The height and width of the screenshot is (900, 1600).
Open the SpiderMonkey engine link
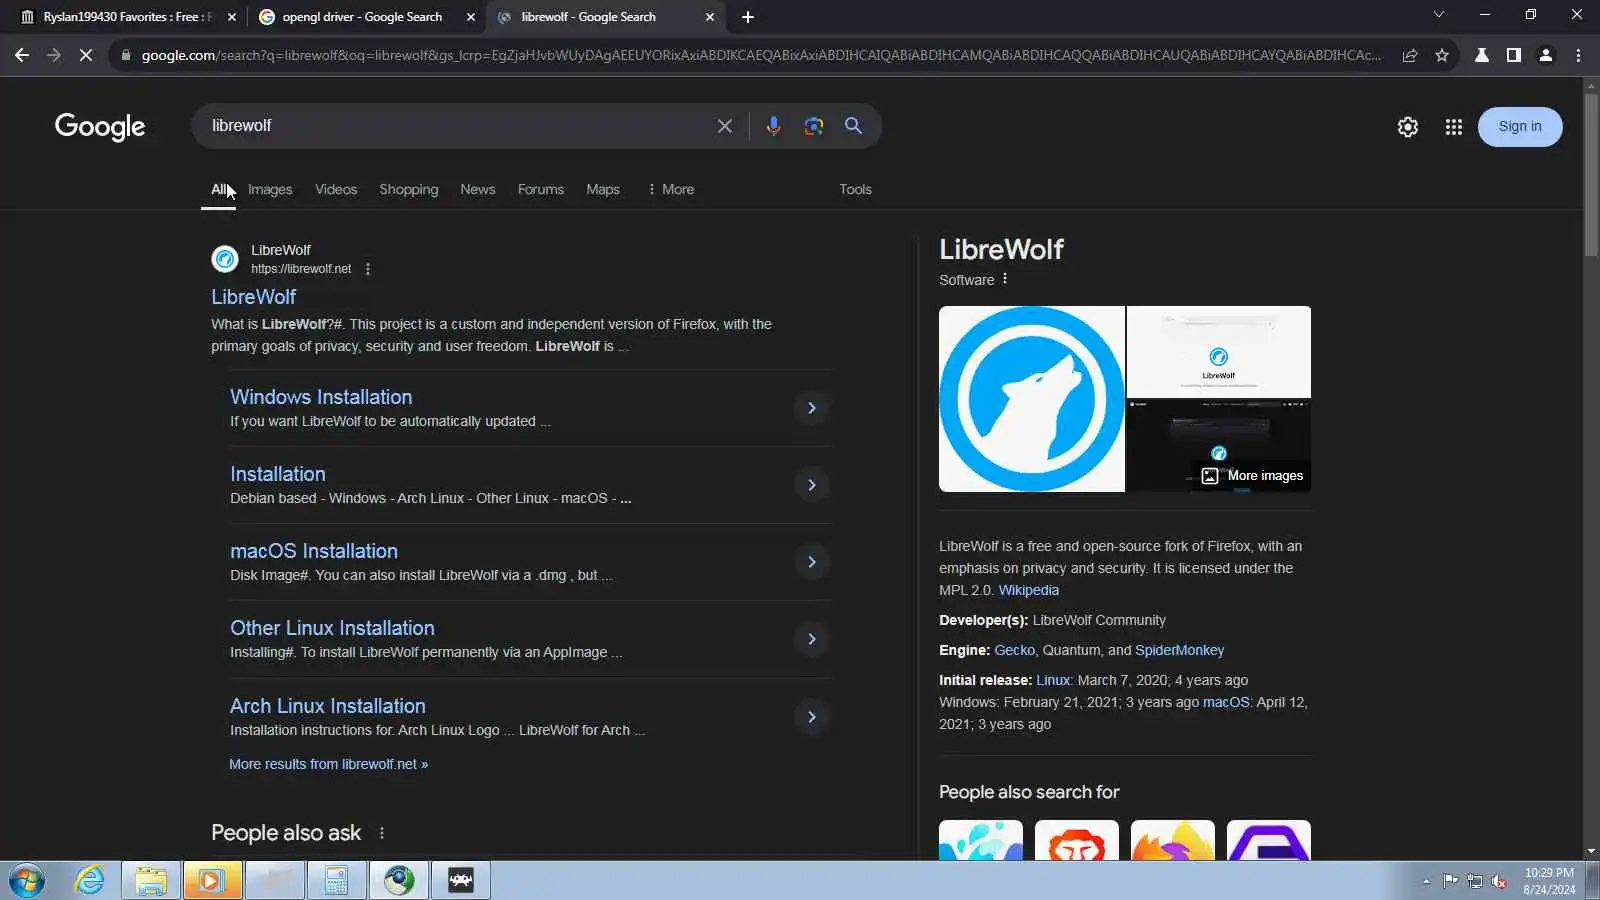(1179, 650)
